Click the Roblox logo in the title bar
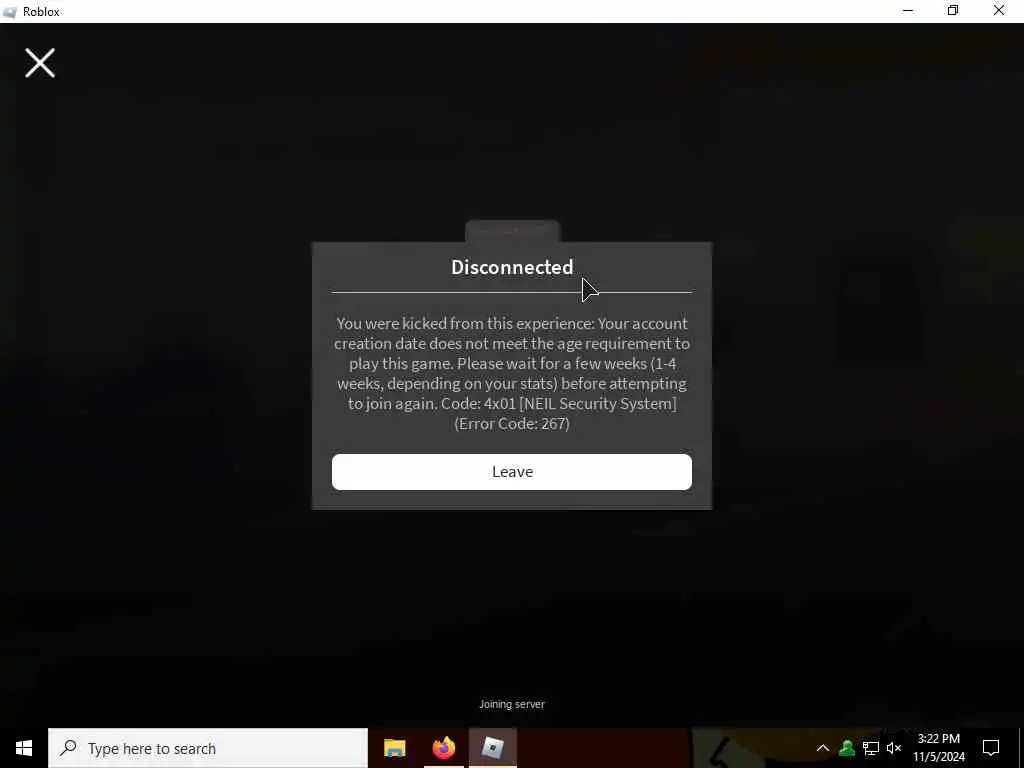 (9, 12)
